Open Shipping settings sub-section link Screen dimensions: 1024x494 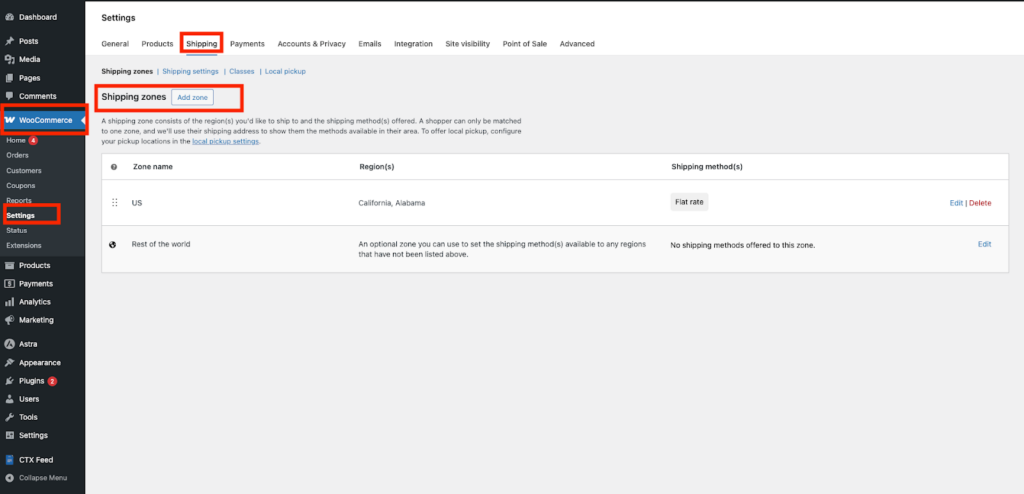pos(190,71)
